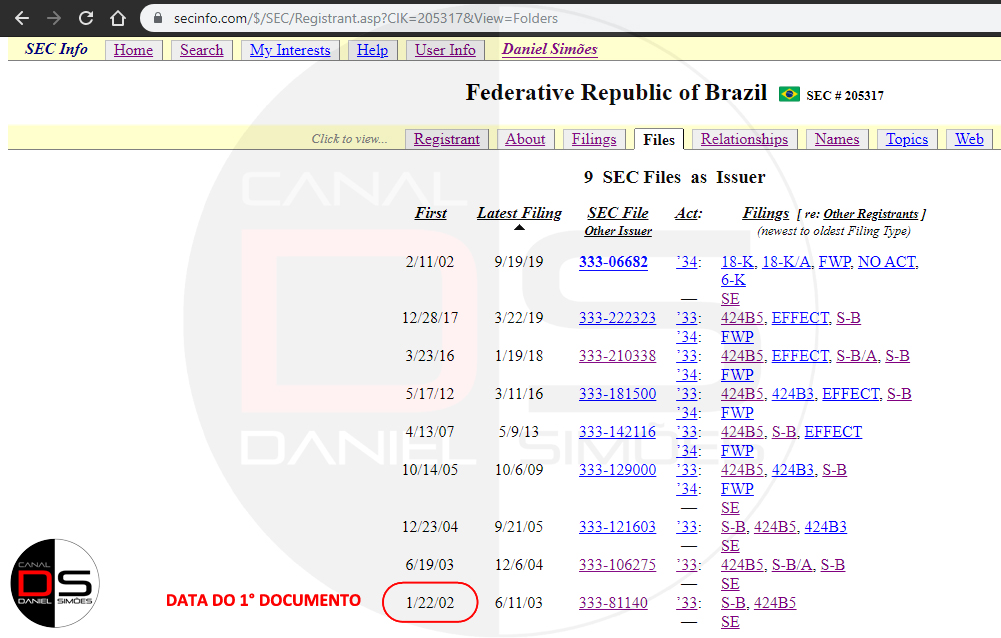Click the Other Issuer link
The height and width of the screenshot is (638, 1001).
(x=618, y=231)
